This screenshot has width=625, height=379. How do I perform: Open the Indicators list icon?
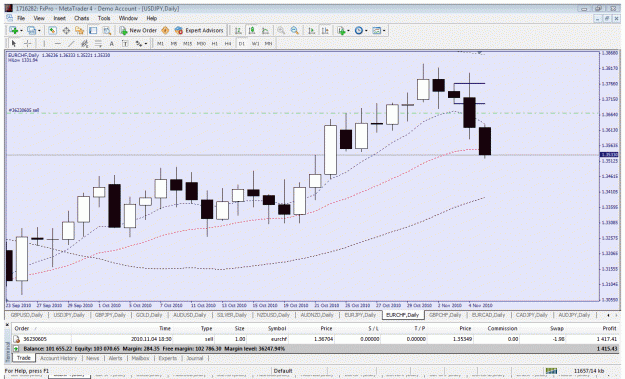pos(341,31)
